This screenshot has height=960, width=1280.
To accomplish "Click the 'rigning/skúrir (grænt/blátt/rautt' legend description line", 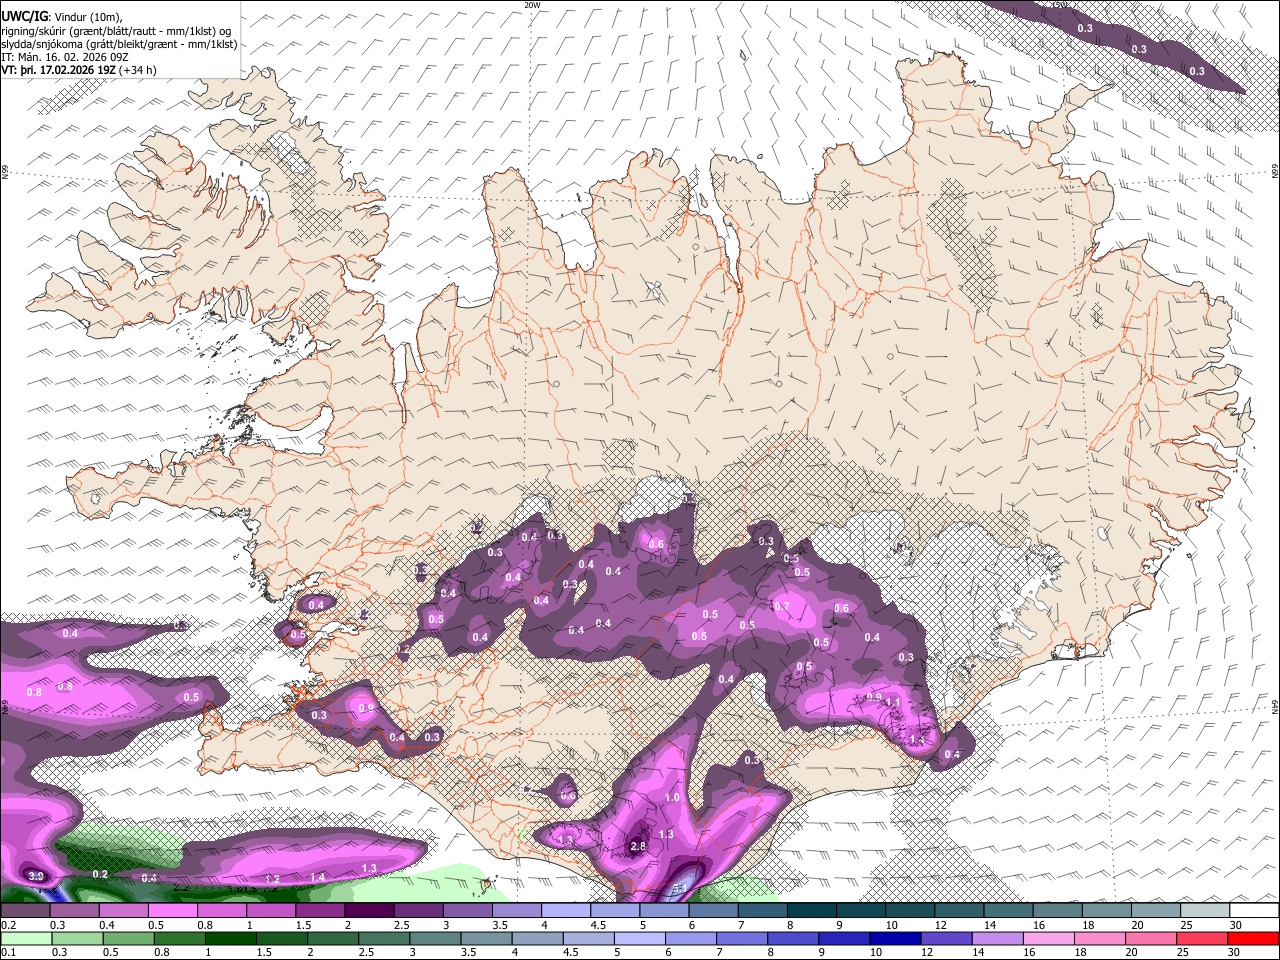I will tap(116, 31).
